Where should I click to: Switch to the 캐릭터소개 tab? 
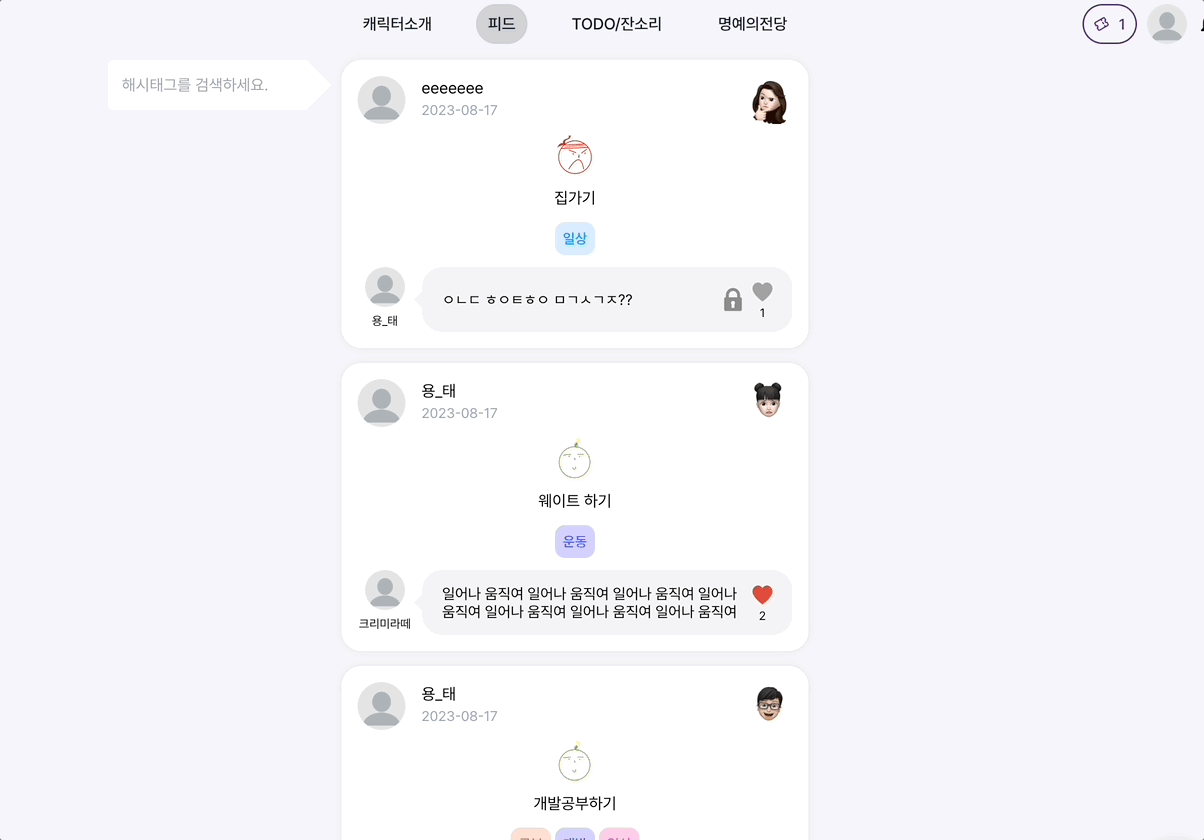pyautogui.click(x=397, y=24)
